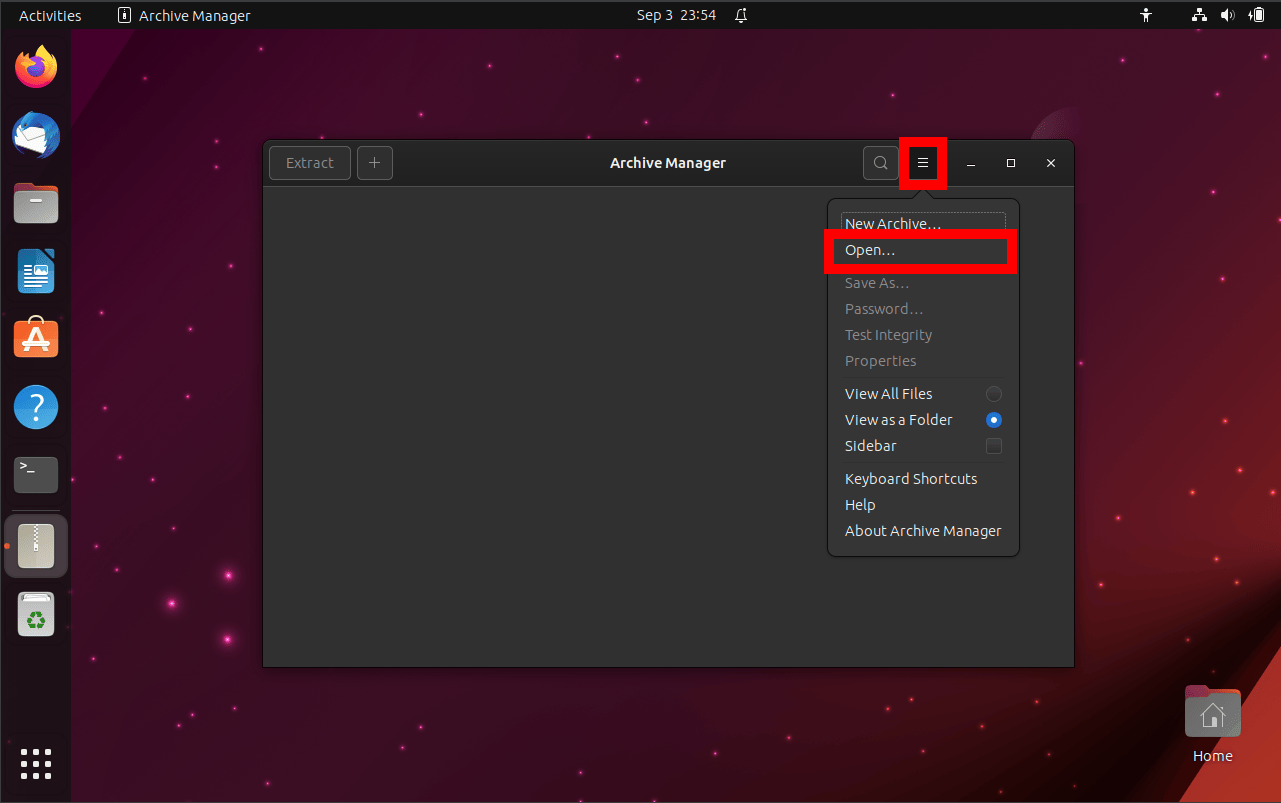The width and height of the screenshot is (1281, 803).
Task: Open the Home folder on the desktop
Action: click(x=1212, y=712)
